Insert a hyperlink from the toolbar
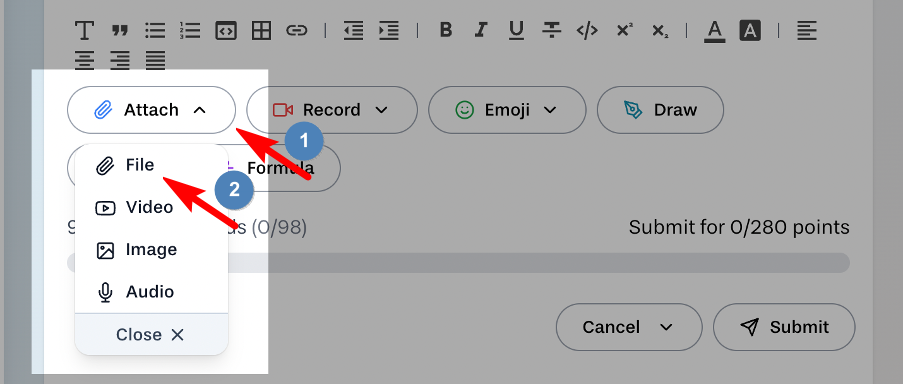904x384 pixels. 297,31
